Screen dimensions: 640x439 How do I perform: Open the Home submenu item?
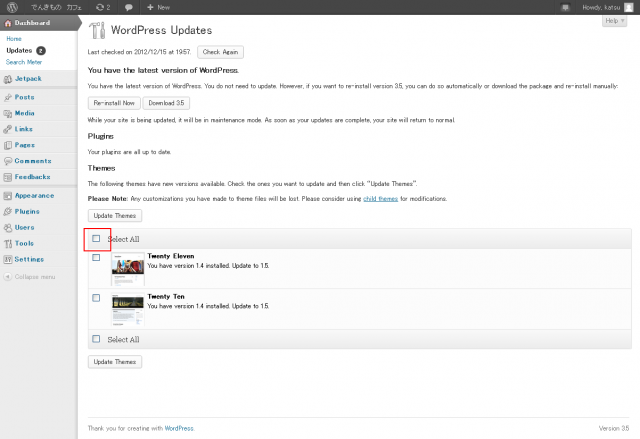pos(14,39)
